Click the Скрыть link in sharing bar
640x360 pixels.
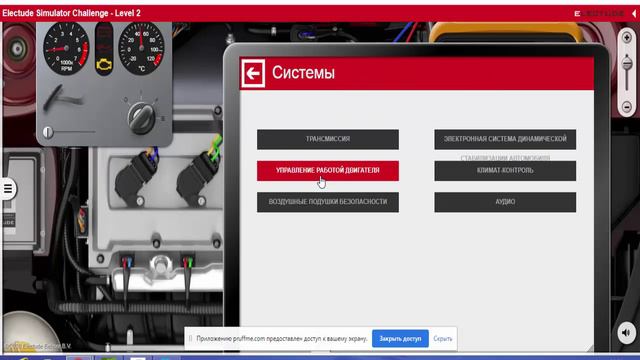coord(442,339)
